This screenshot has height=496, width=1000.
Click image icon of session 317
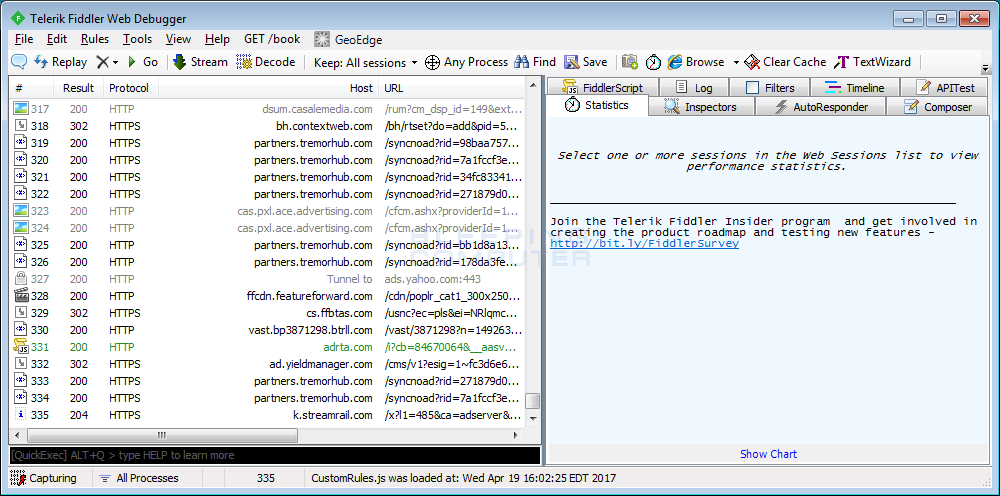pyautogui.click(x=21, y=109)
